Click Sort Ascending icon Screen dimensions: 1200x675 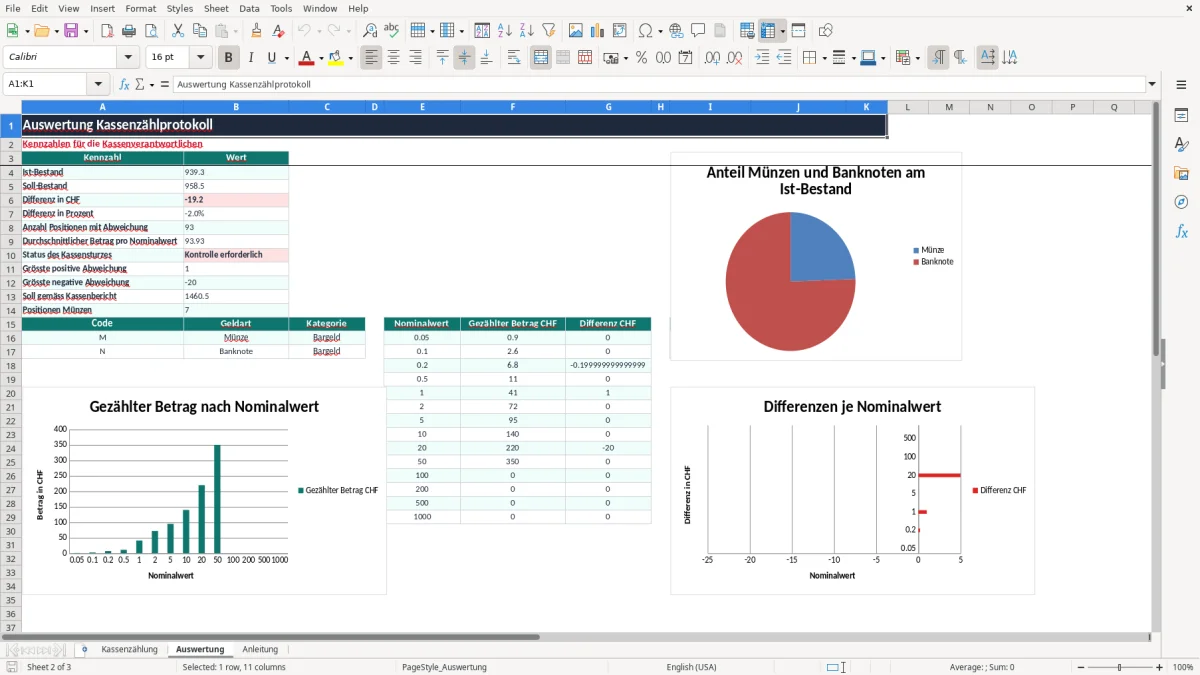[x=505, y=31]
